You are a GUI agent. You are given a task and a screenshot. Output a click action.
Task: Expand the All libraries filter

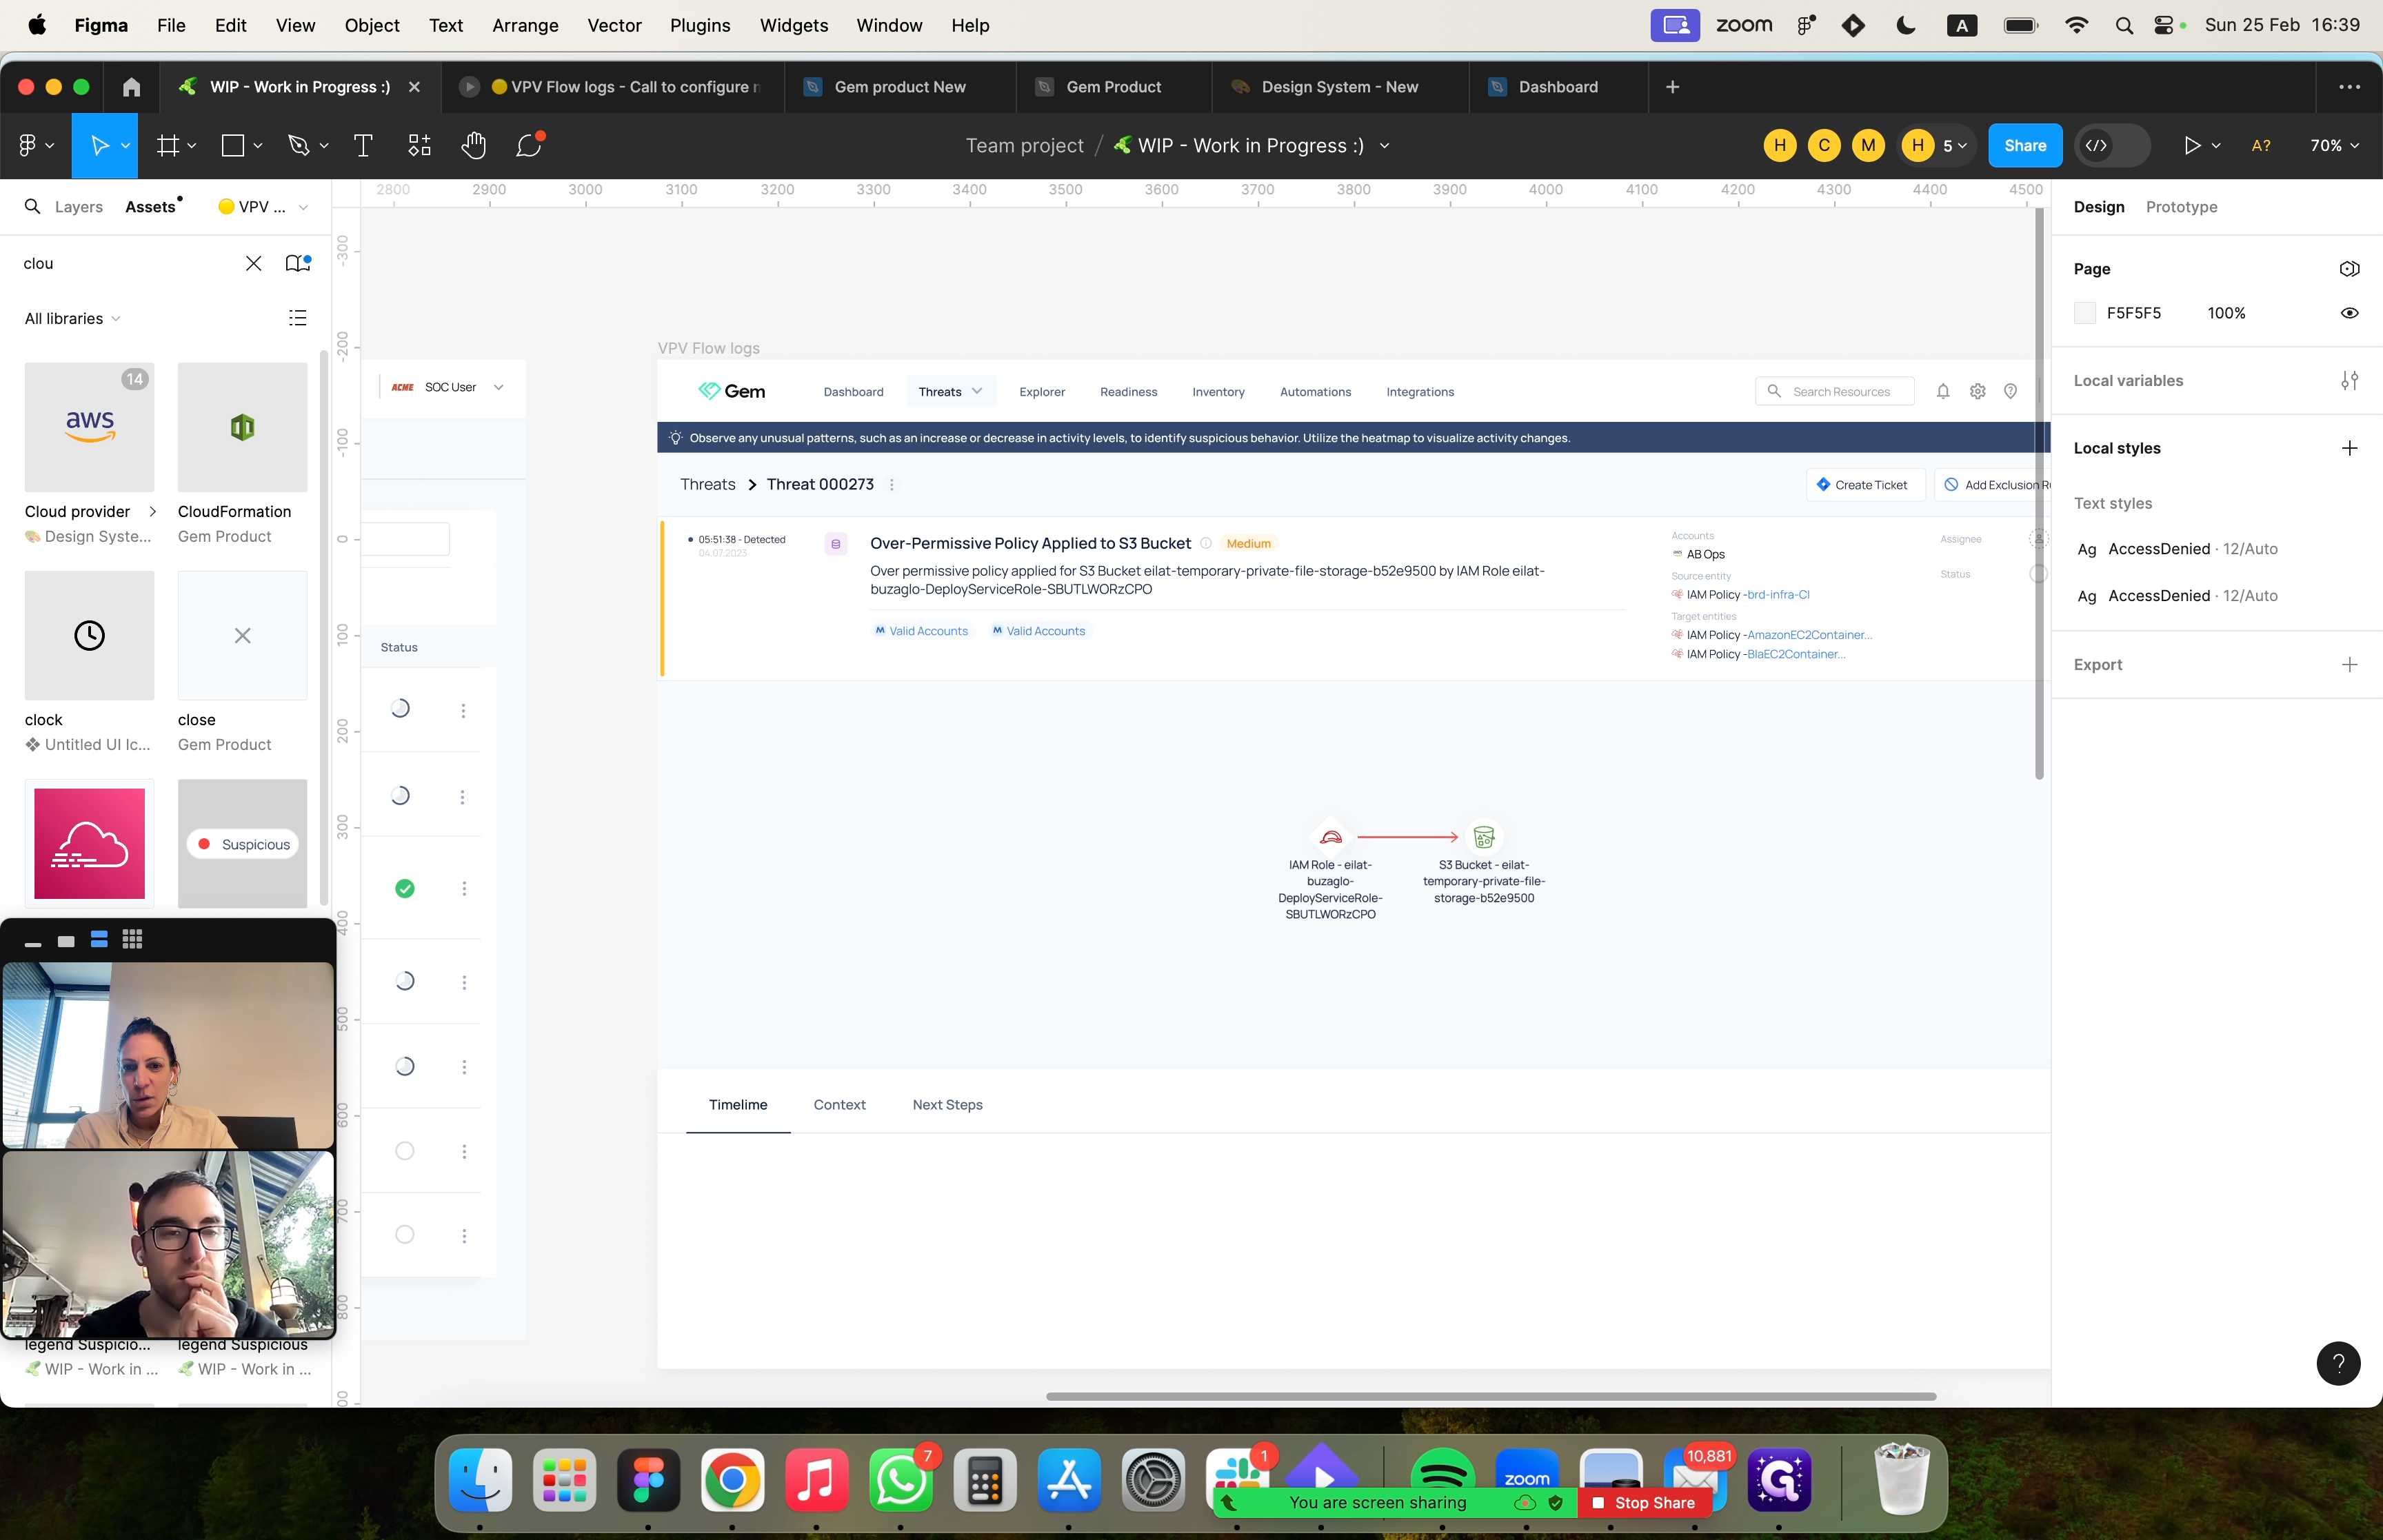click(x=72, y=318)
